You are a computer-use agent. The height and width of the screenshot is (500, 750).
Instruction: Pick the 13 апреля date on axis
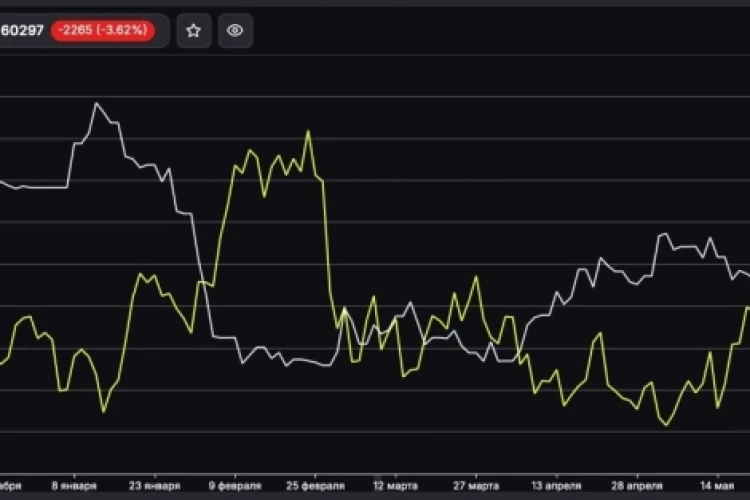(556, 486)
